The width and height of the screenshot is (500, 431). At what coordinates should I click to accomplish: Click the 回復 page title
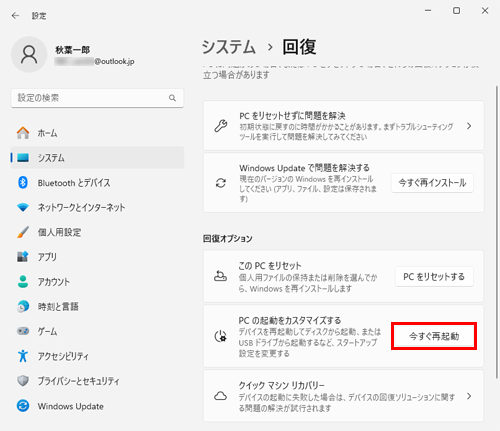pos(299,47)
